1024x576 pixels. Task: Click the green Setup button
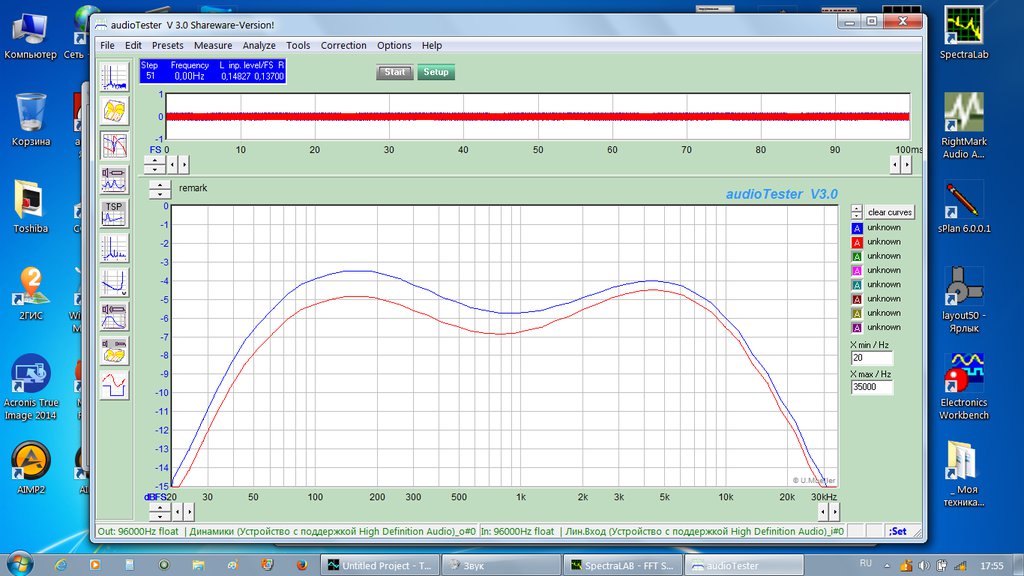click(436, 72)
